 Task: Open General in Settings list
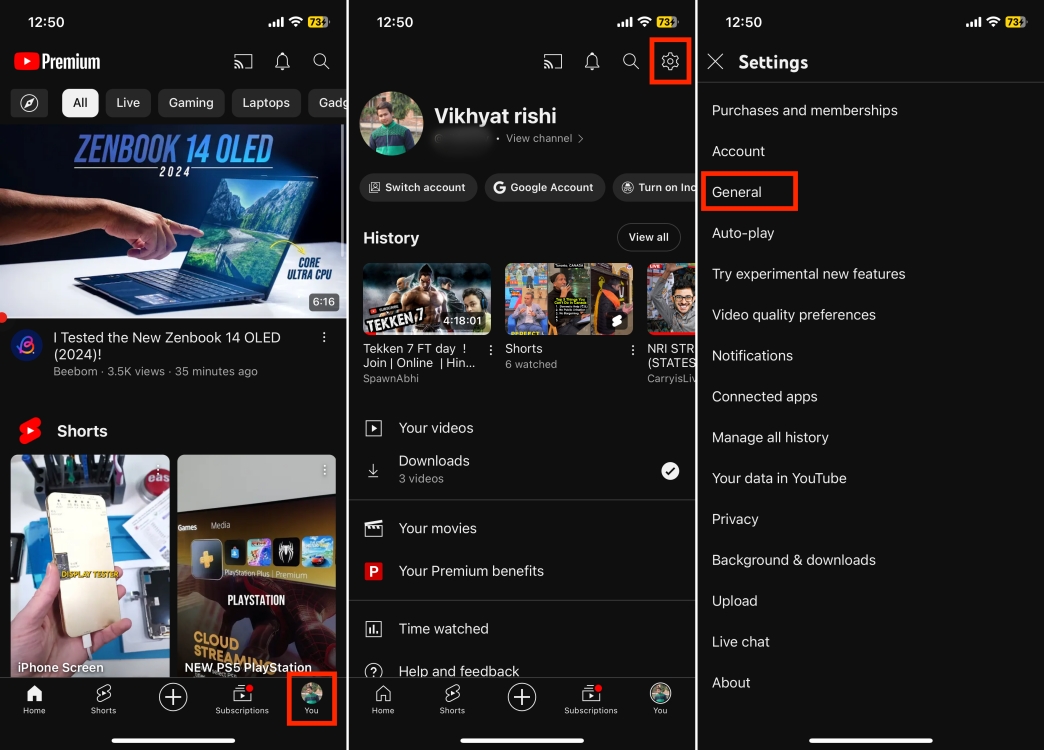pyautogui.click(x=737, y=191)
